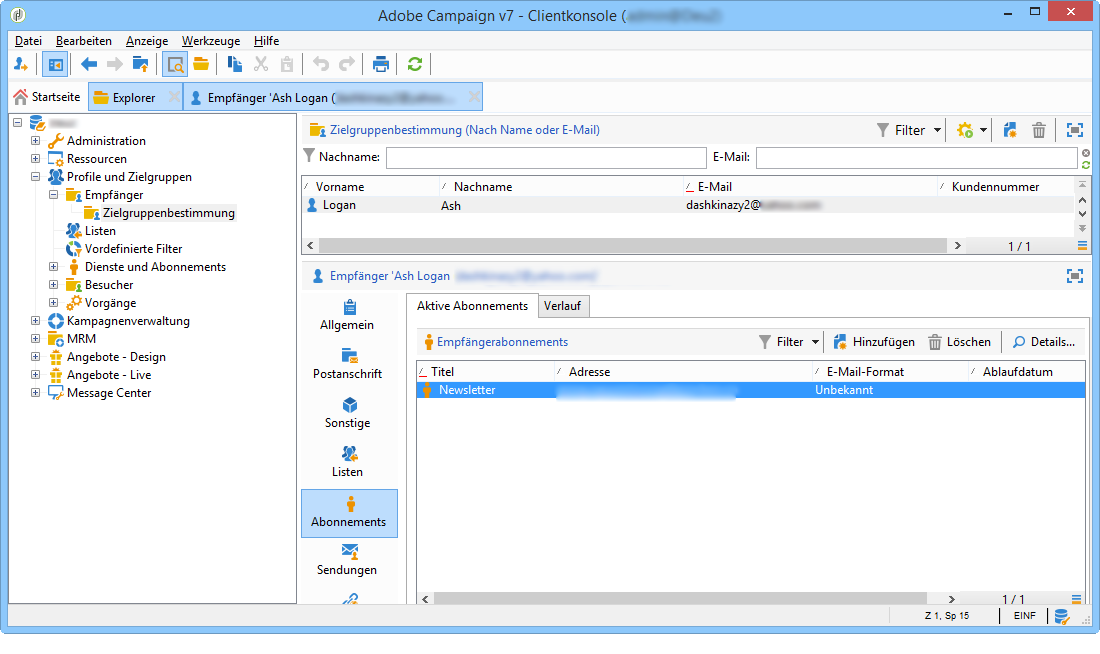This screenshot has width=1100, height=654.
Task: Select Vordefinierte Filter in the tree
Action: click(x=133, y=248)
